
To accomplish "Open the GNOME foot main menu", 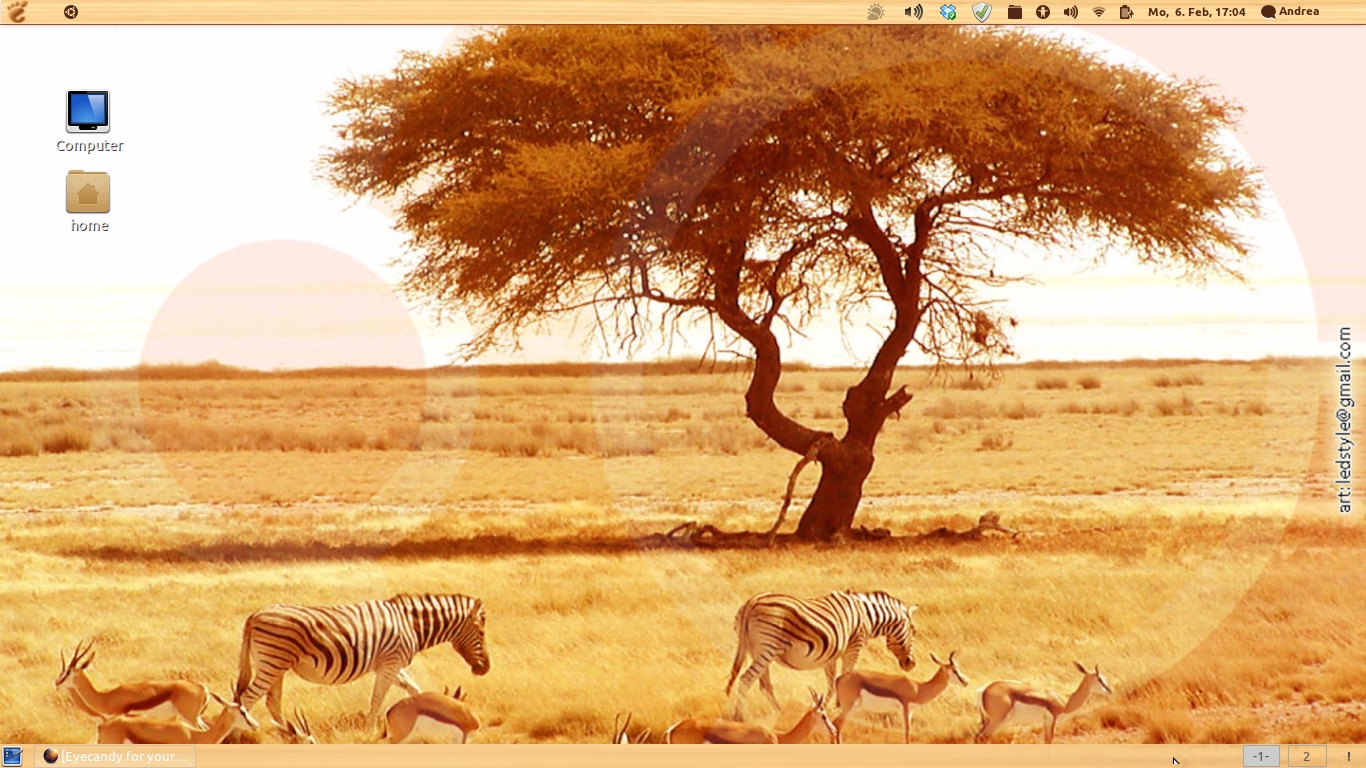I will (17, 12).
